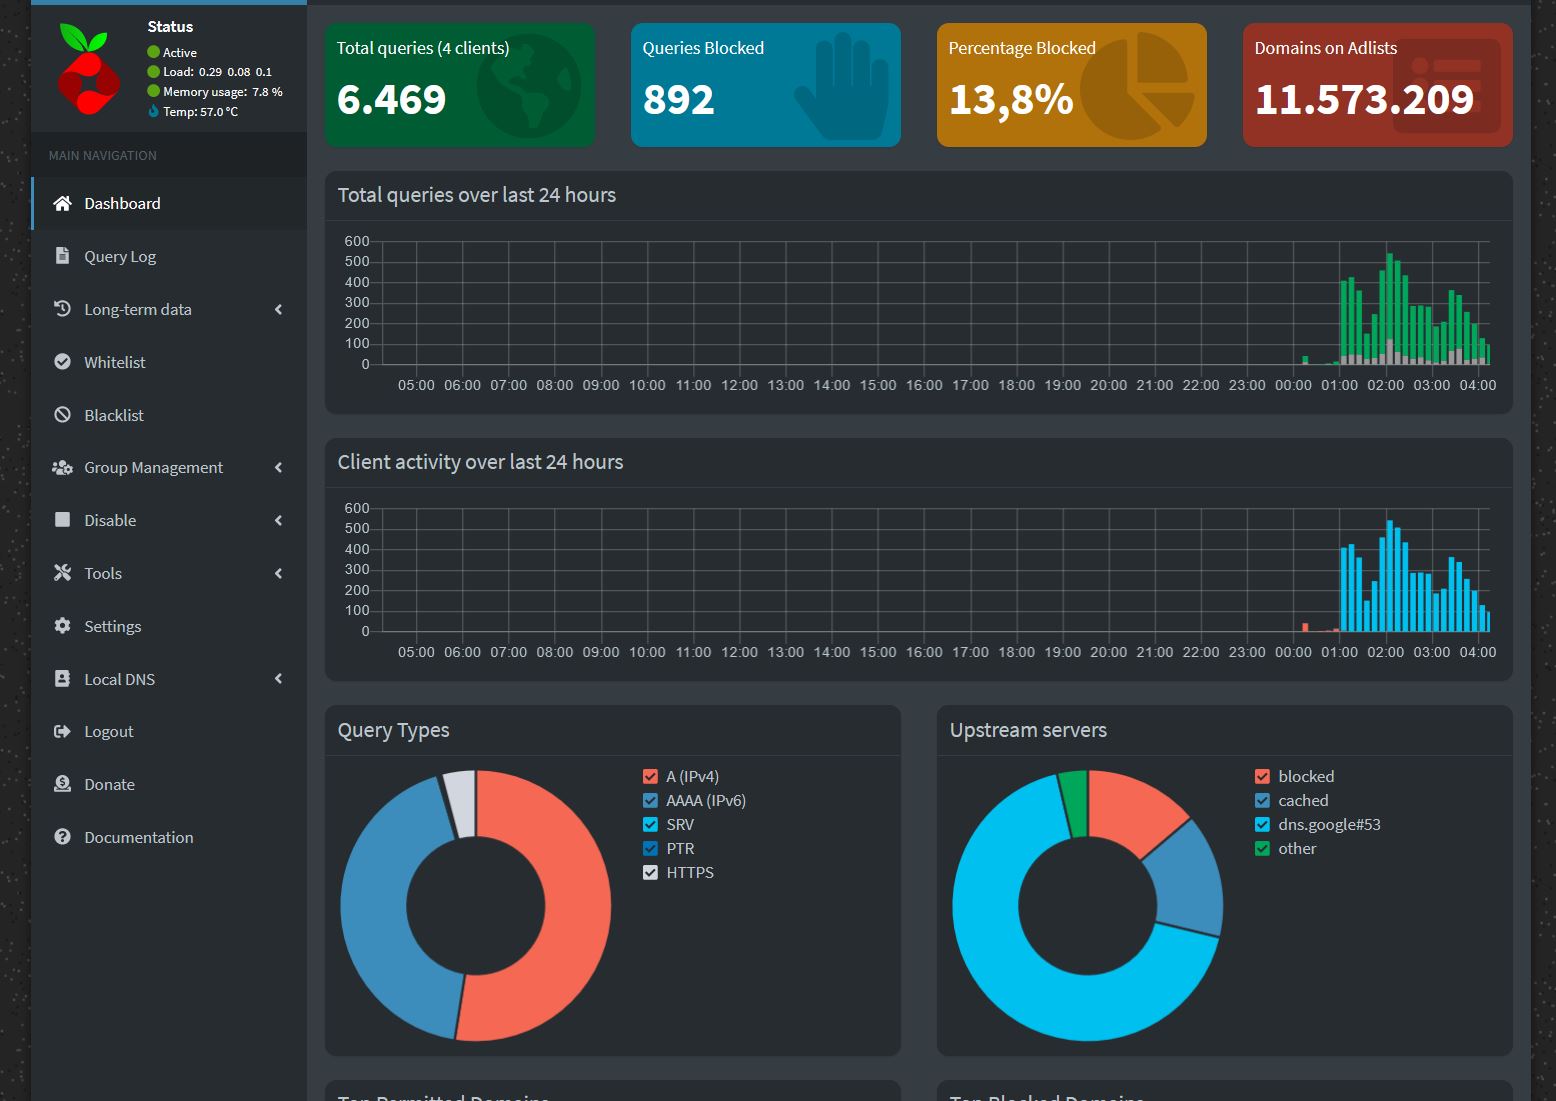Open the Blacklist page
1556x1101 pixels.
click(169, 415)
